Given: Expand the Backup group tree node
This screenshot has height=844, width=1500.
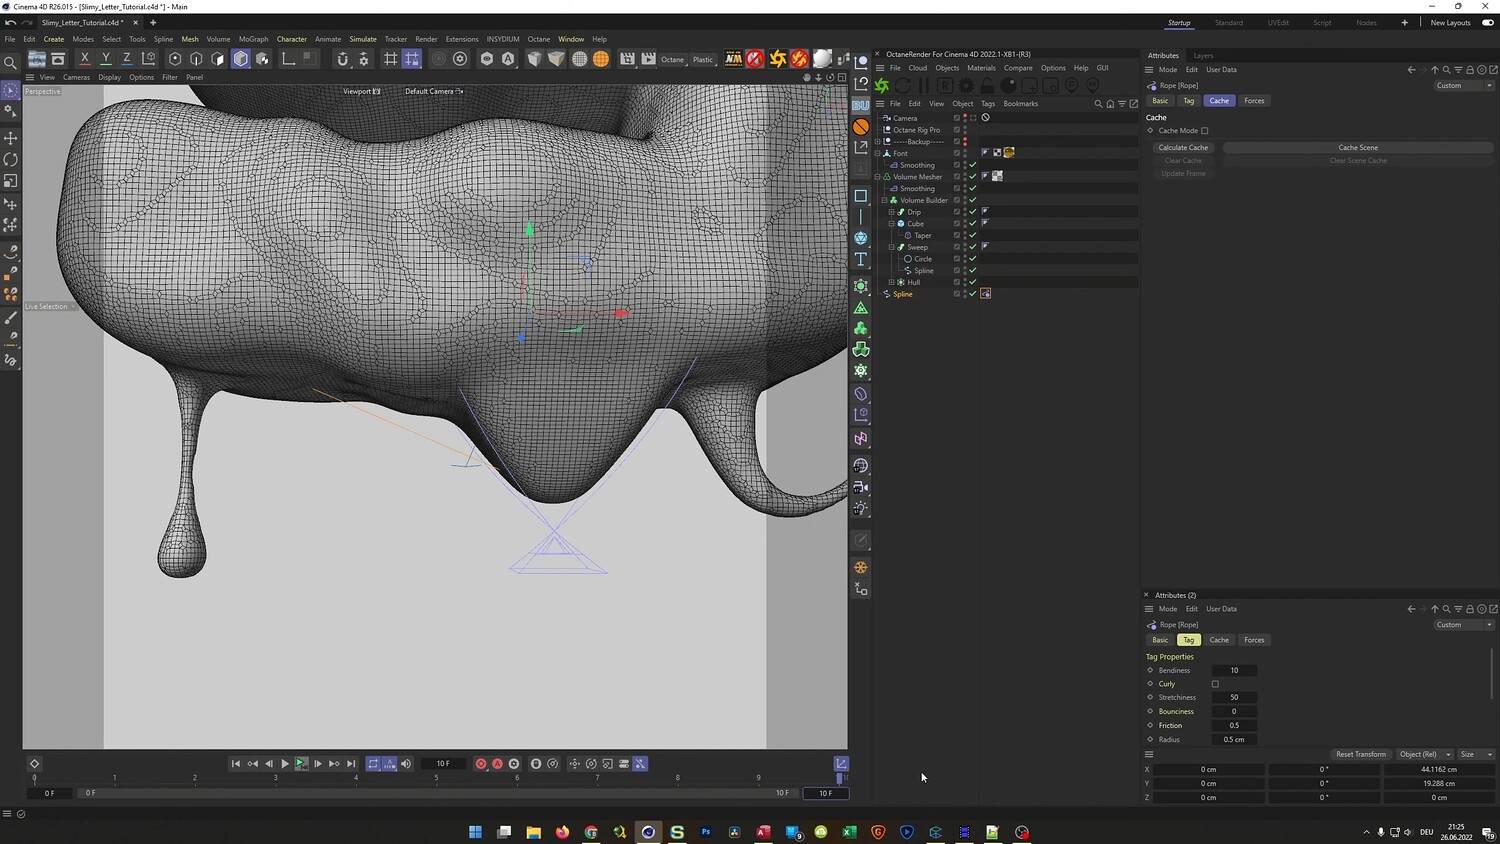Looking at the screenshot, I should (878, 142).
